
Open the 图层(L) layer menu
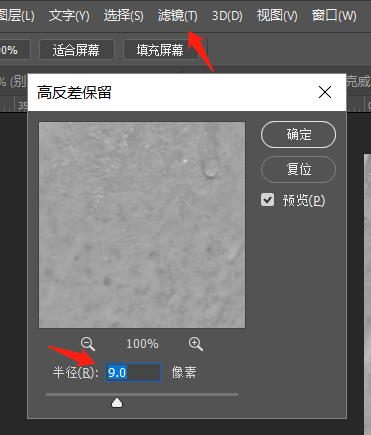click(x=17, y=16)
